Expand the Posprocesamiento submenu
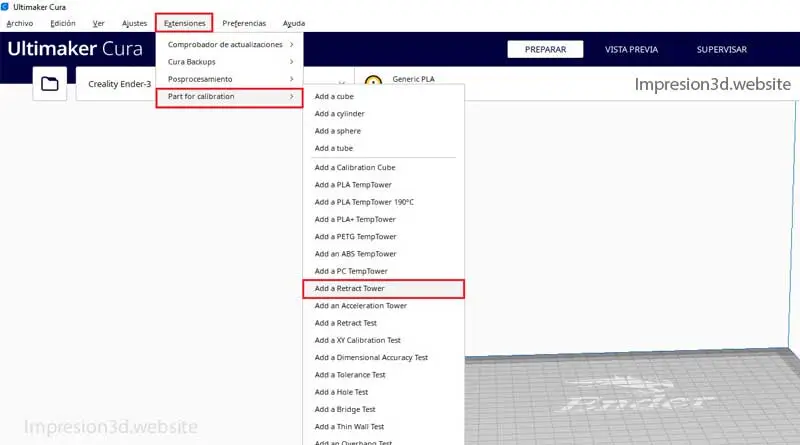This screenshot has width=800, height=445. pyautogui.click(x=230, y=79)
